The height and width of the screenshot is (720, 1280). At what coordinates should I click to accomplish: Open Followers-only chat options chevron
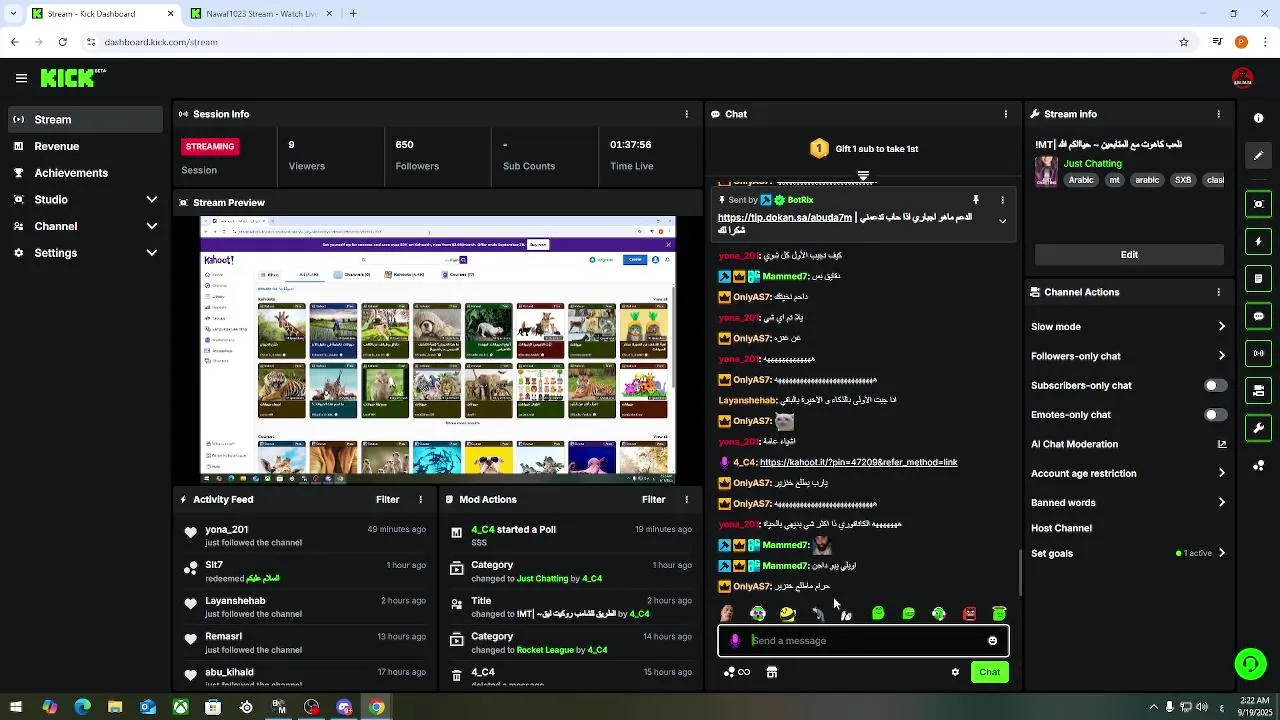tap(1221, 356)
